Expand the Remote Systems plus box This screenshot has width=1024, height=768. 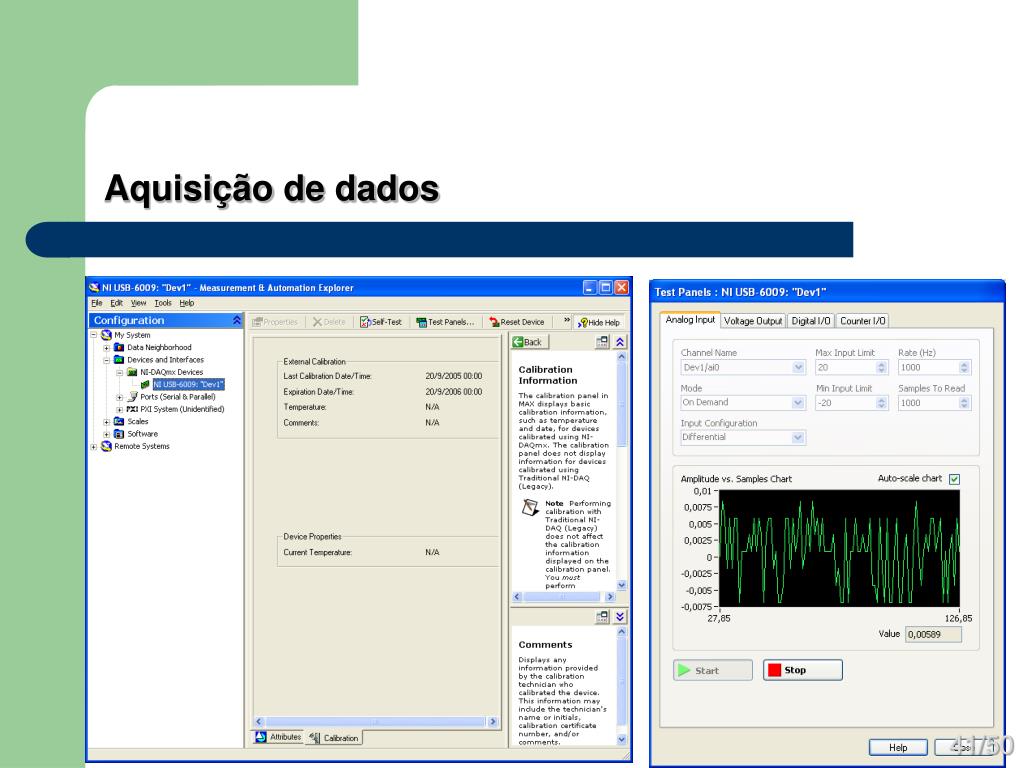click(x=93, y=447)
